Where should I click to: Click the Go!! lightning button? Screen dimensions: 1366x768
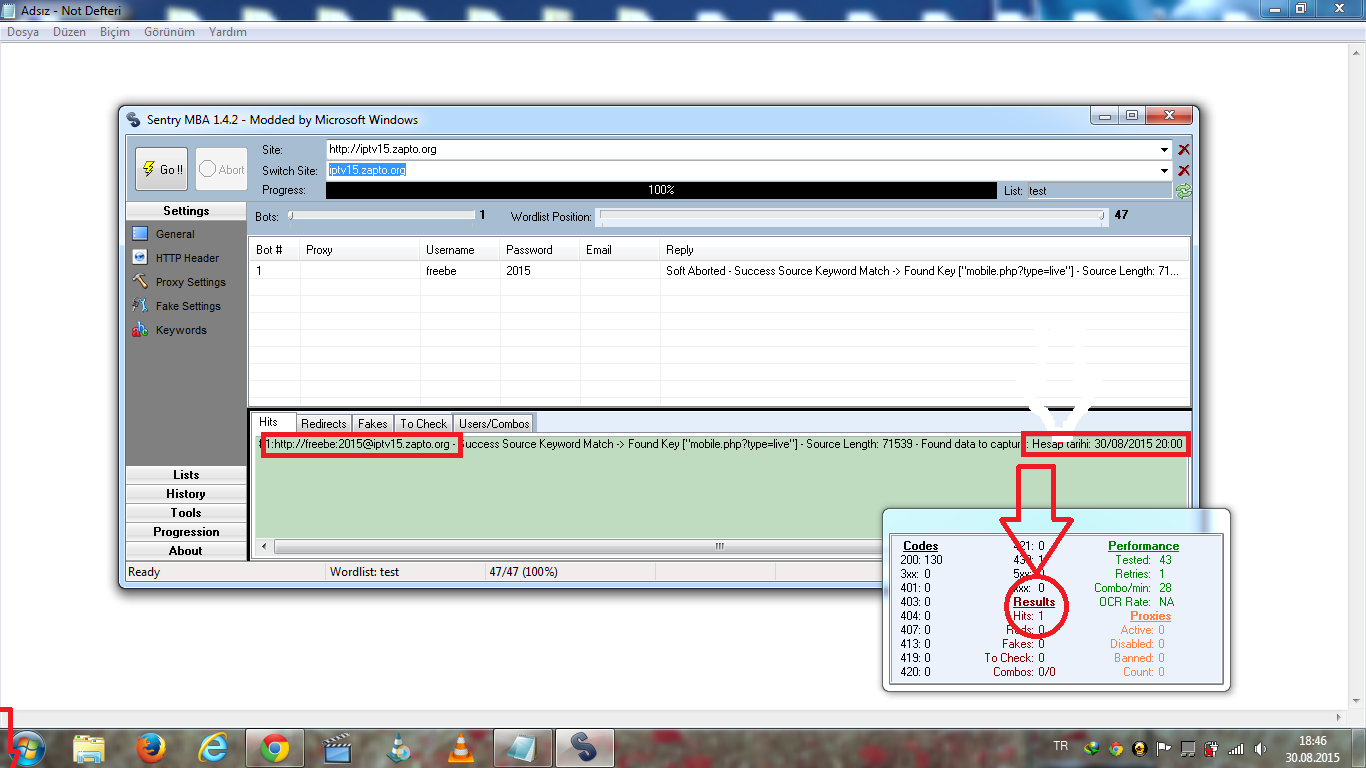tap(161, 169)
